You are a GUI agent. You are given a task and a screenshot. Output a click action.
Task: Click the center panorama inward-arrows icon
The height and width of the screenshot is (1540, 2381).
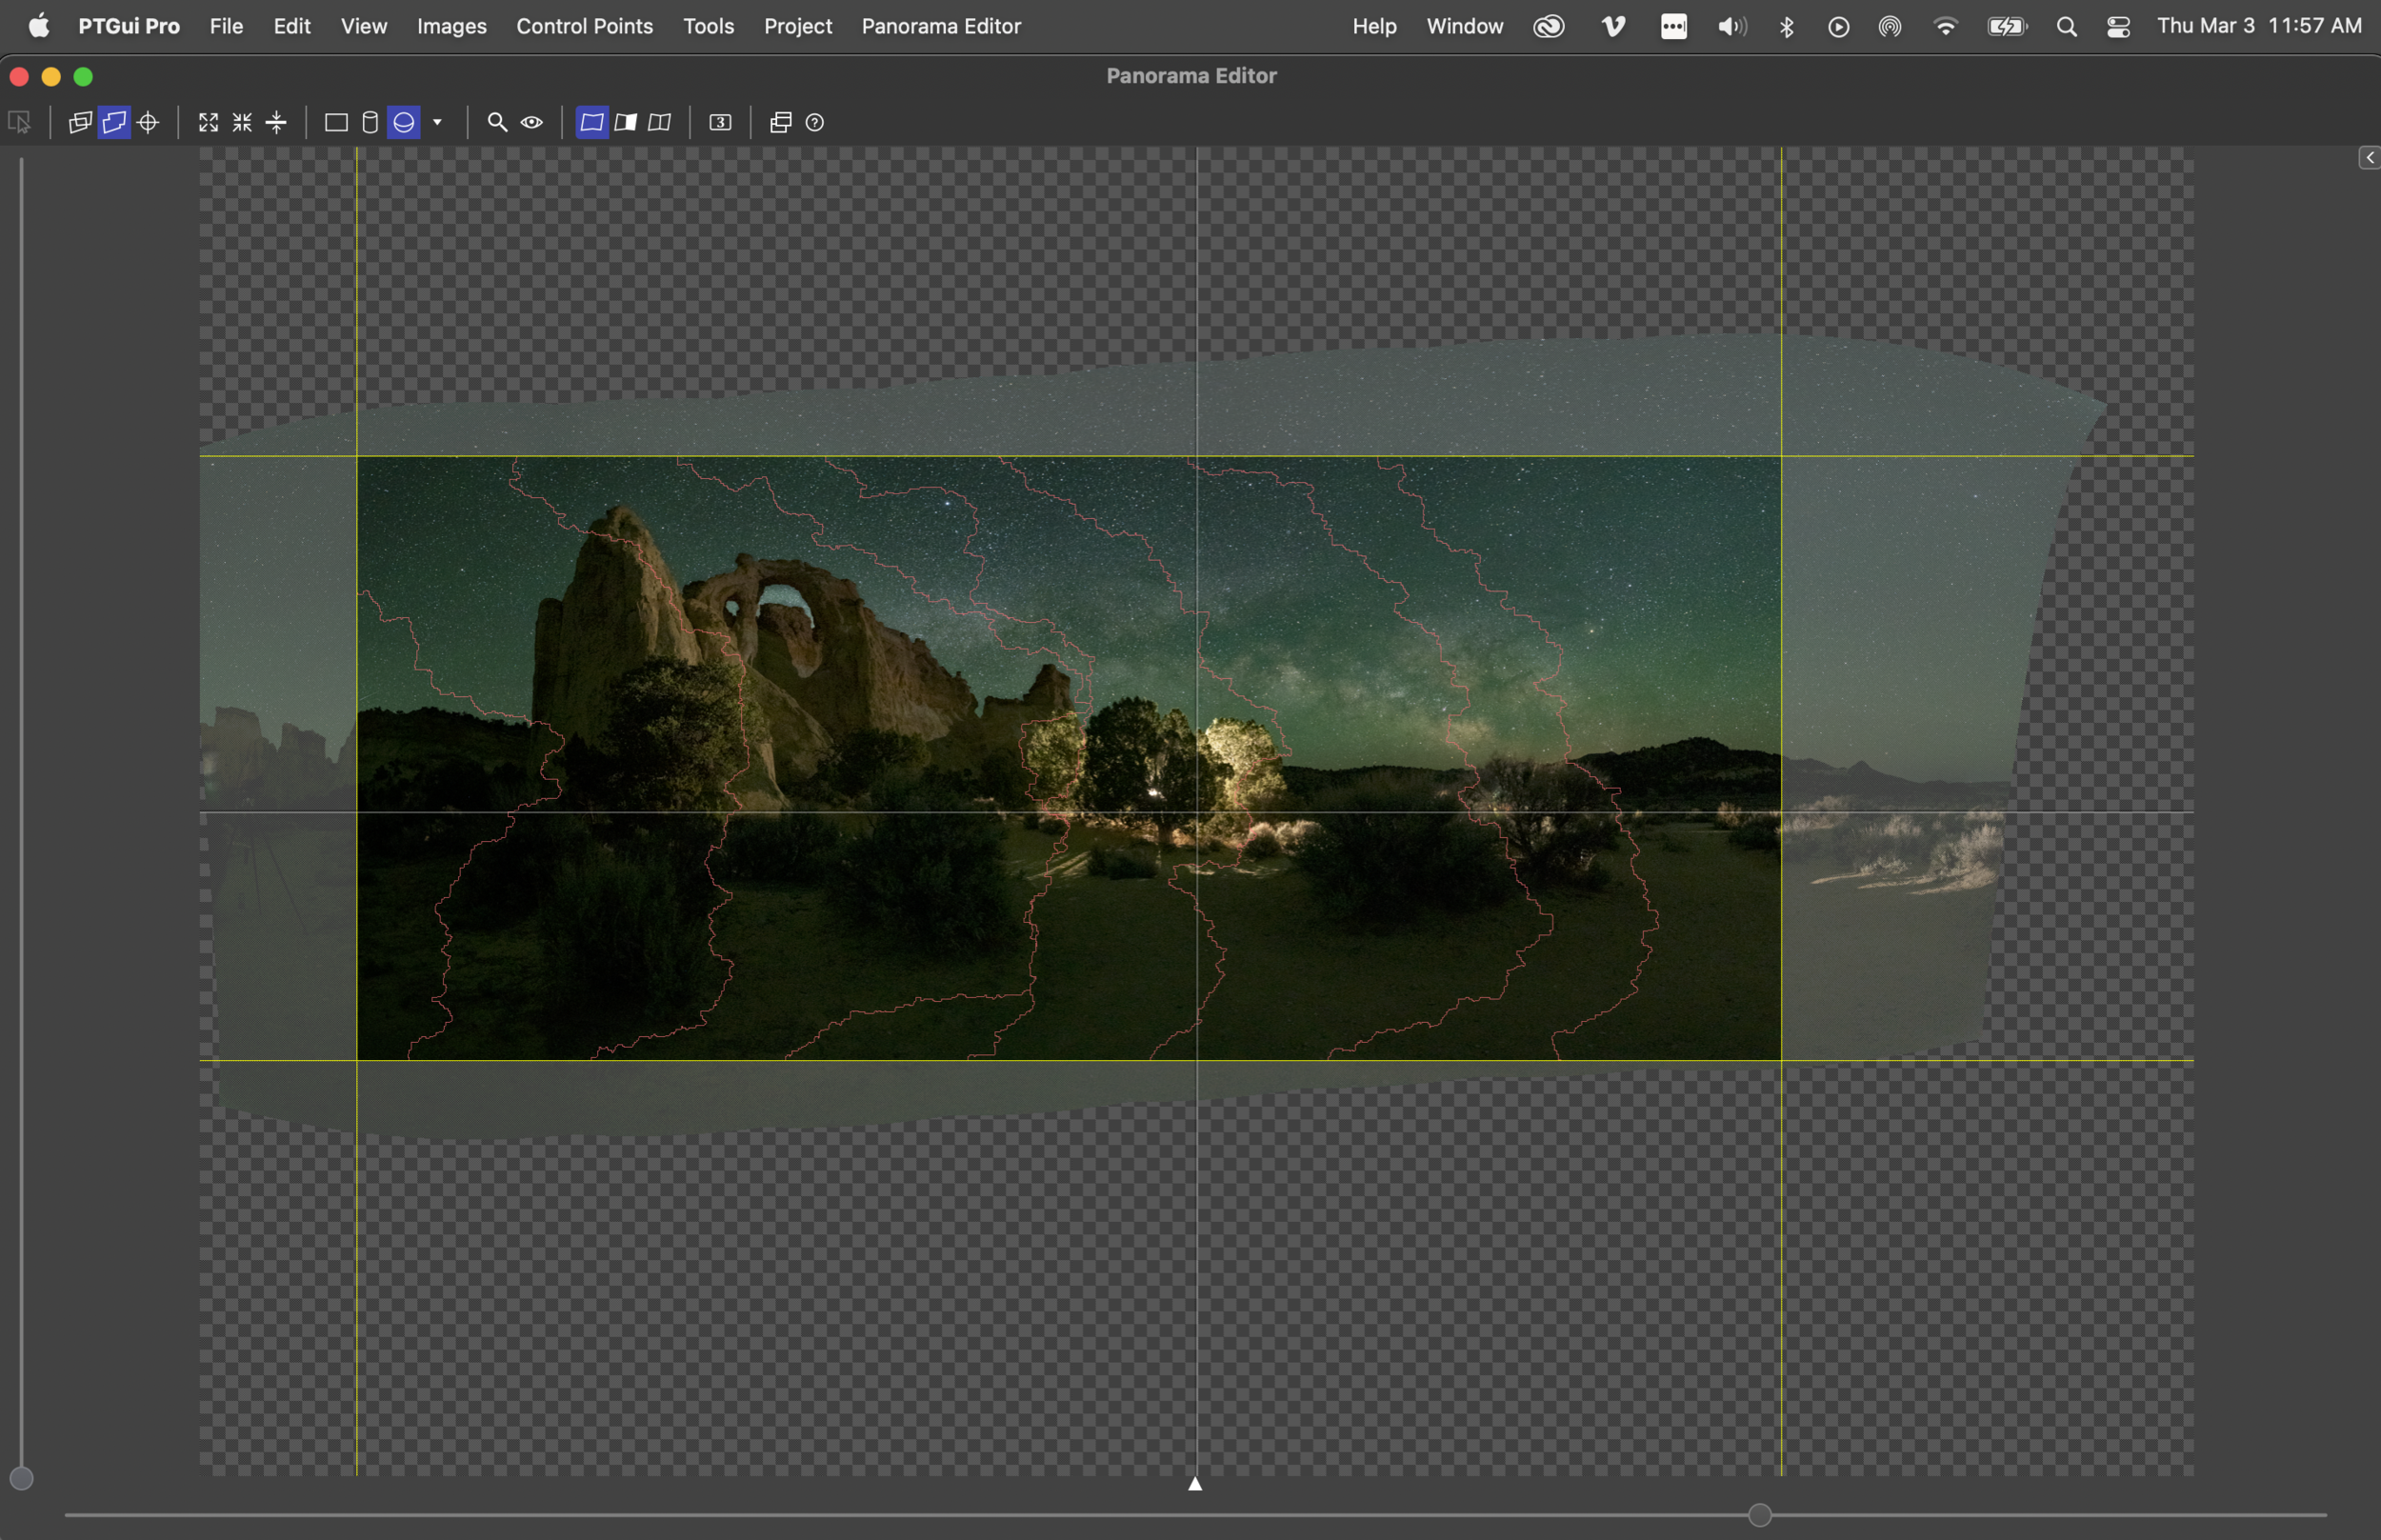point(242,123)
